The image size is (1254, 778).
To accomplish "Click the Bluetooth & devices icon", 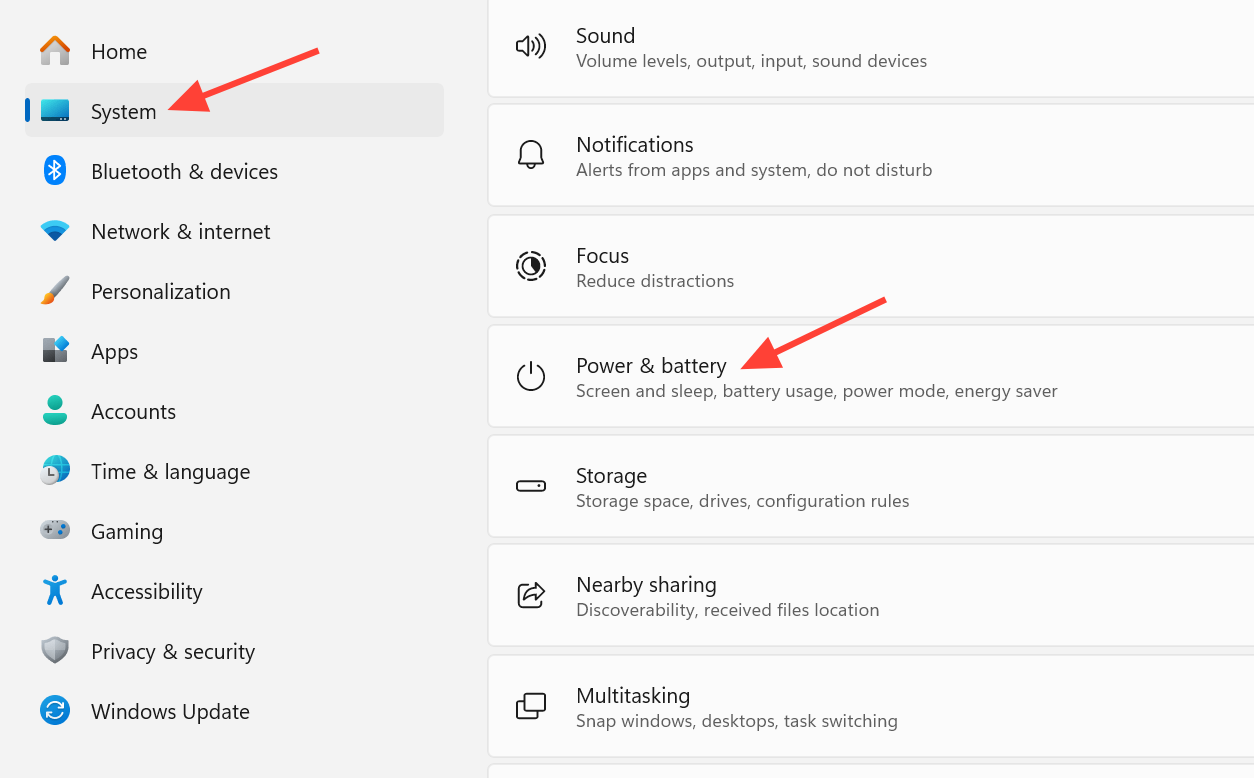I will tap(55, 171).
